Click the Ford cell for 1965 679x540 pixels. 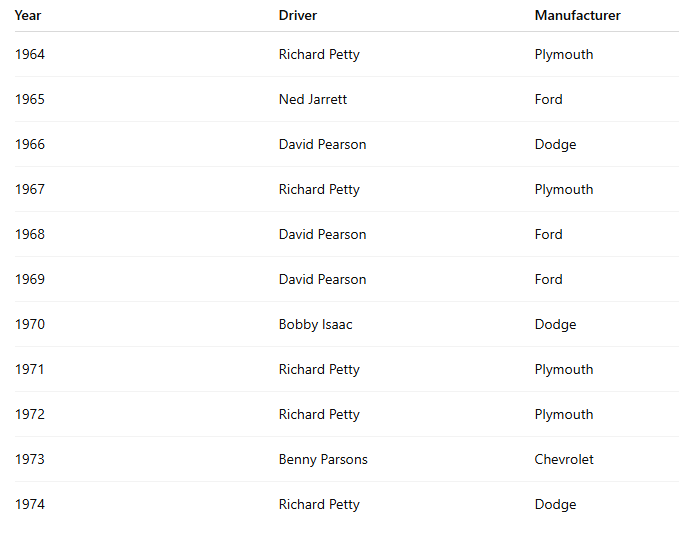click(549, 100)
